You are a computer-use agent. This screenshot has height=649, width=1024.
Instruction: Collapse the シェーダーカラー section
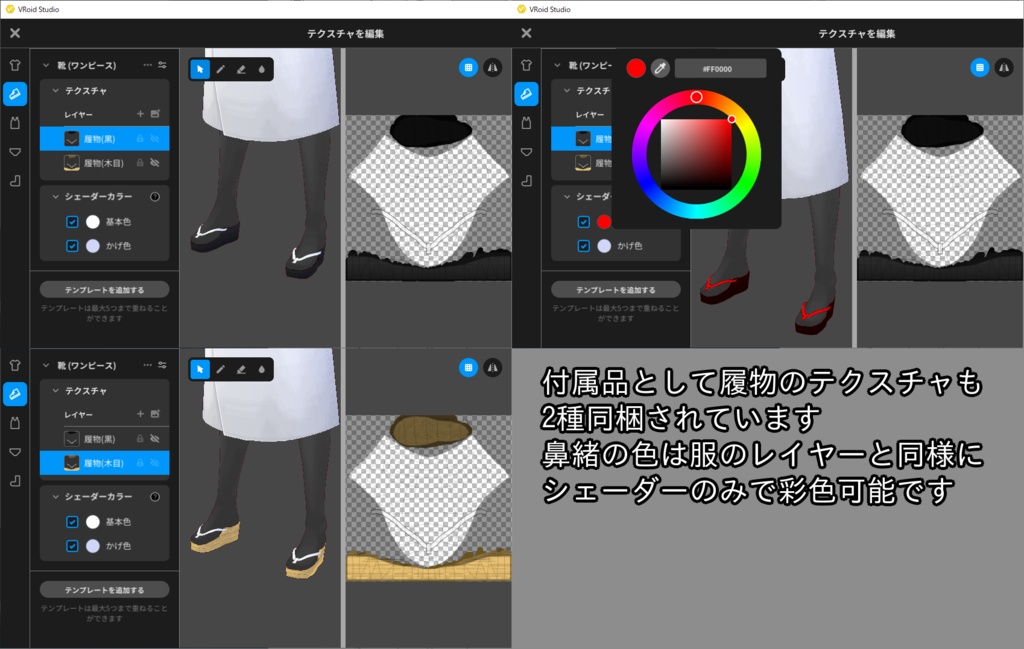click(x=56, y=196)
